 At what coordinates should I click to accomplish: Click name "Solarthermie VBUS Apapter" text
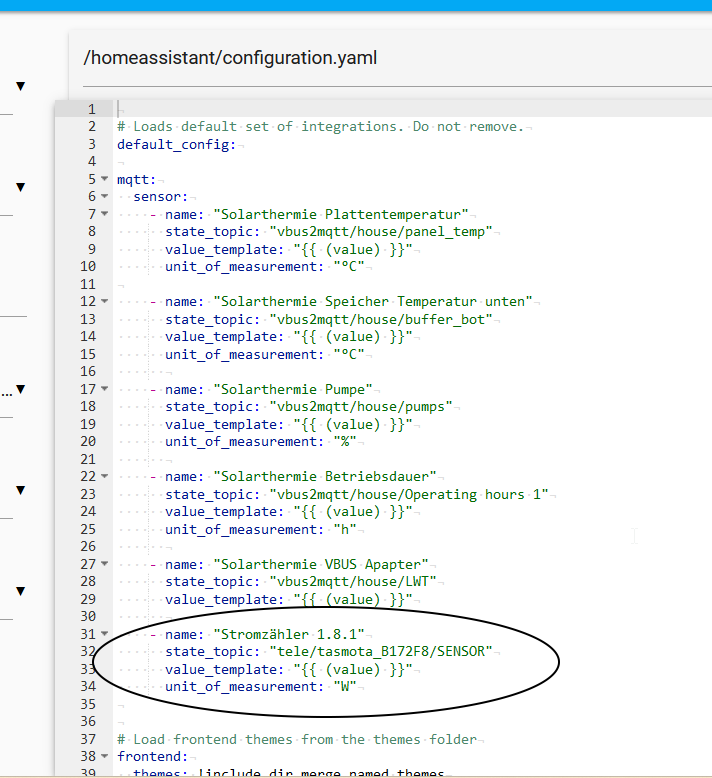(x=297, y=565)
